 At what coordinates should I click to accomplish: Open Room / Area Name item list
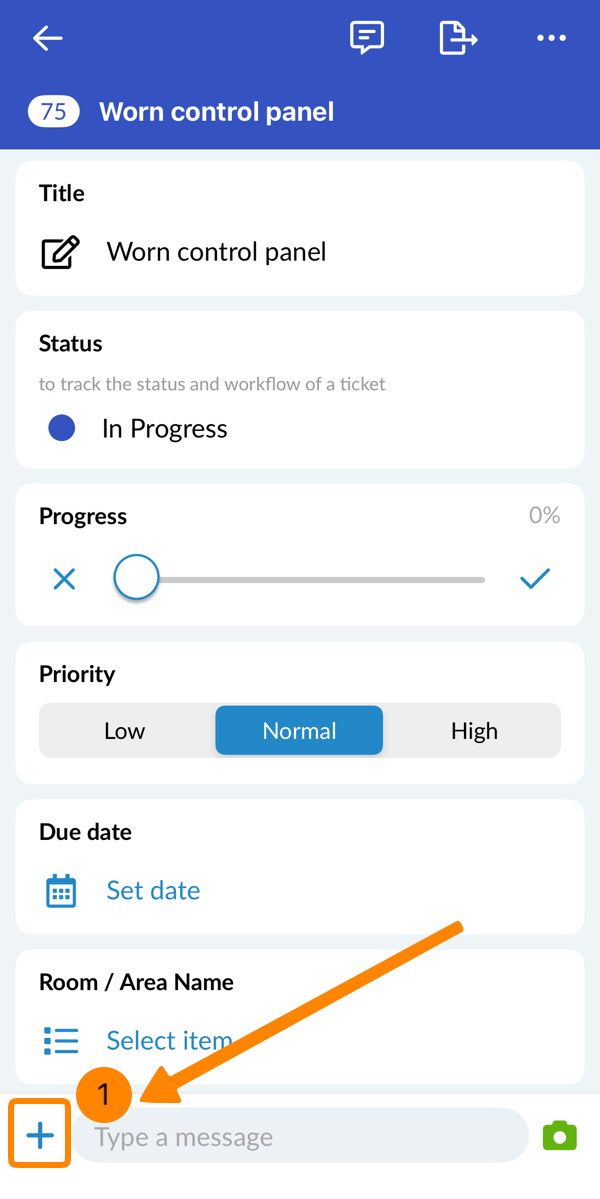61,1040
